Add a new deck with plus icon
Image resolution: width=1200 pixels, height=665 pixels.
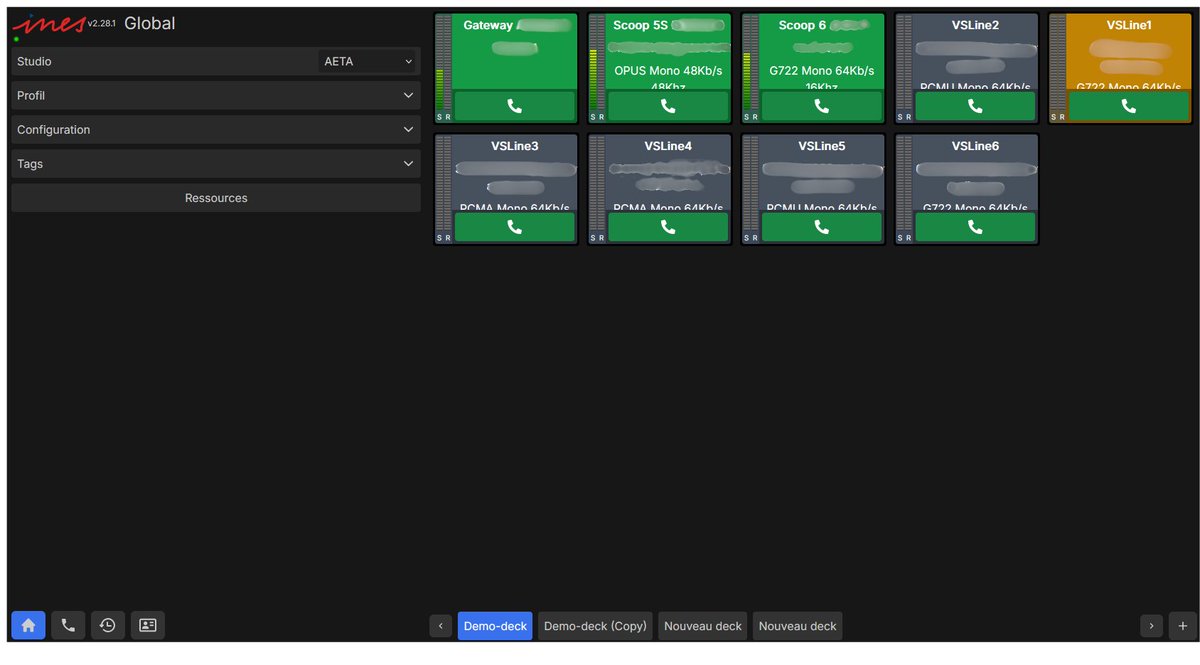[1183, 626]
